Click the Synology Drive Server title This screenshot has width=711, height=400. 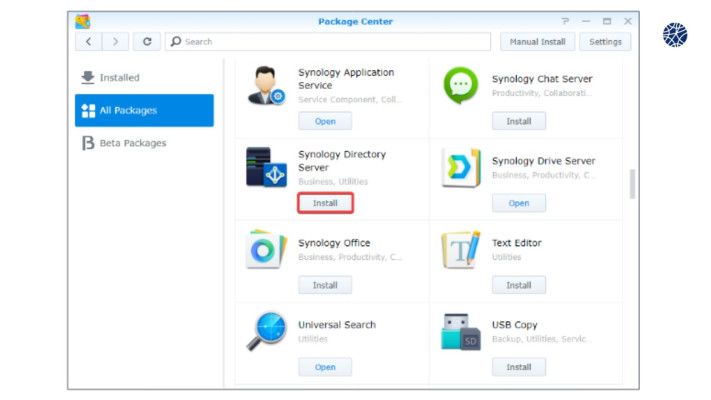pyautogui.click(x=543, y=161)
